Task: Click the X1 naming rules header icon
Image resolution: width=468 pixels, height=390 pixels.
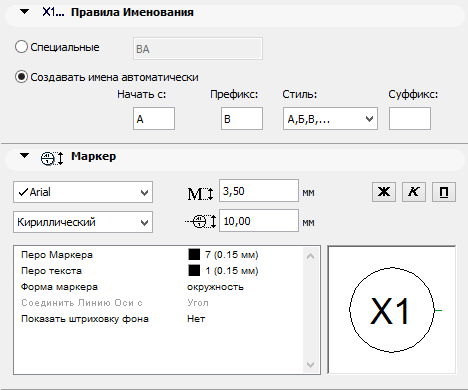Action: (x=53, y=12)
